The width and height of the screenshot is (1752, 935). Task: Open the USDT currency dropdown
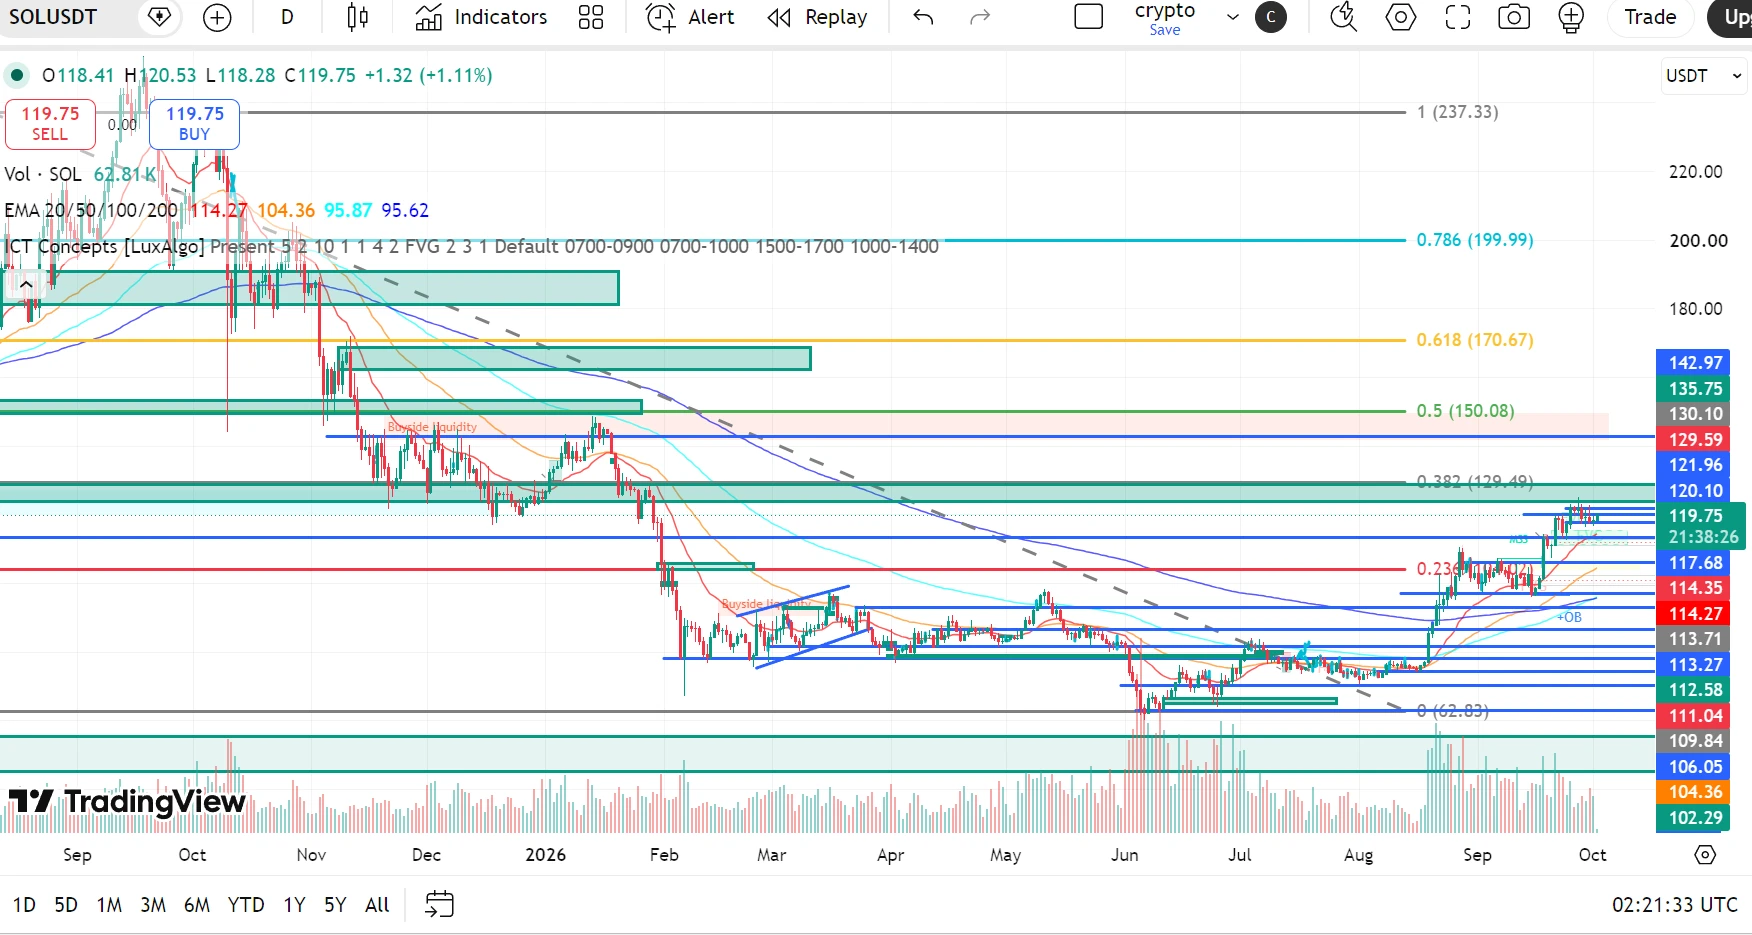coord(1703,76)
